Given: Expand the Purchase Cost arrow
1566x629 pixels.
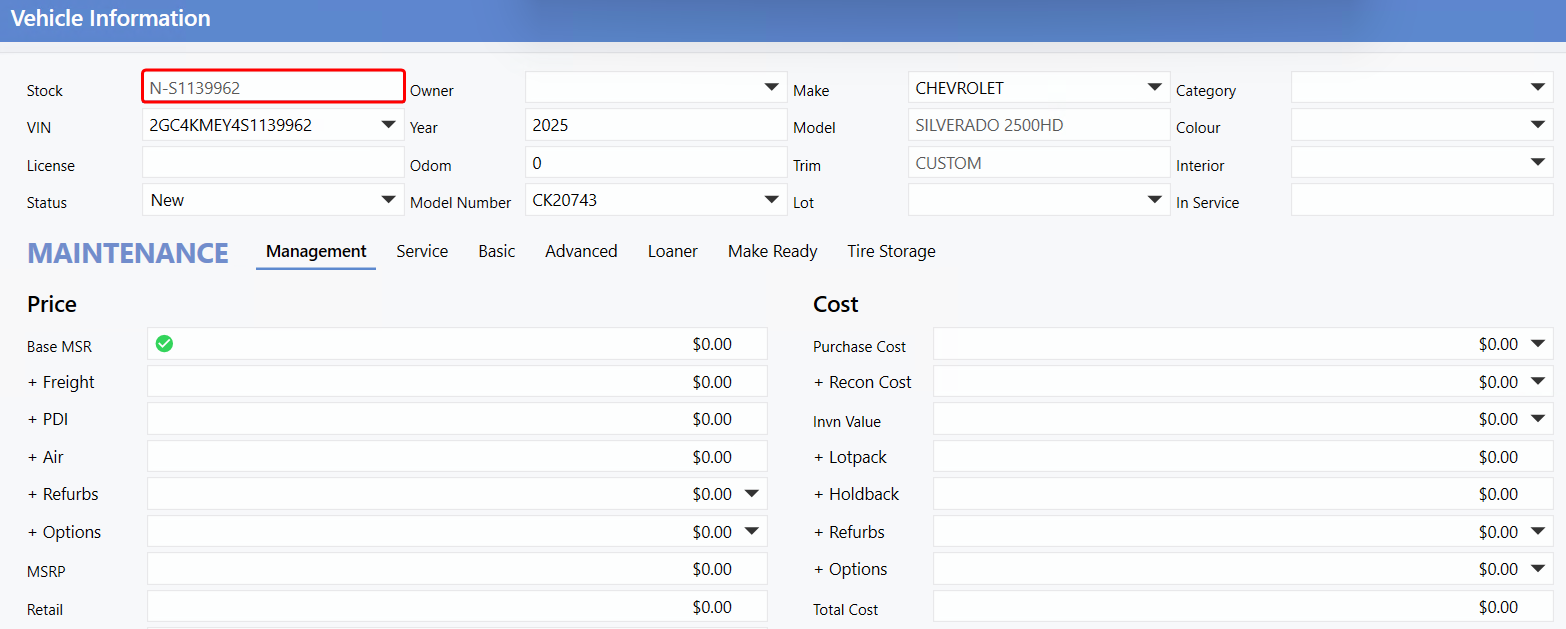Looking at the screenshot, I should click(x=1537, y=344).
